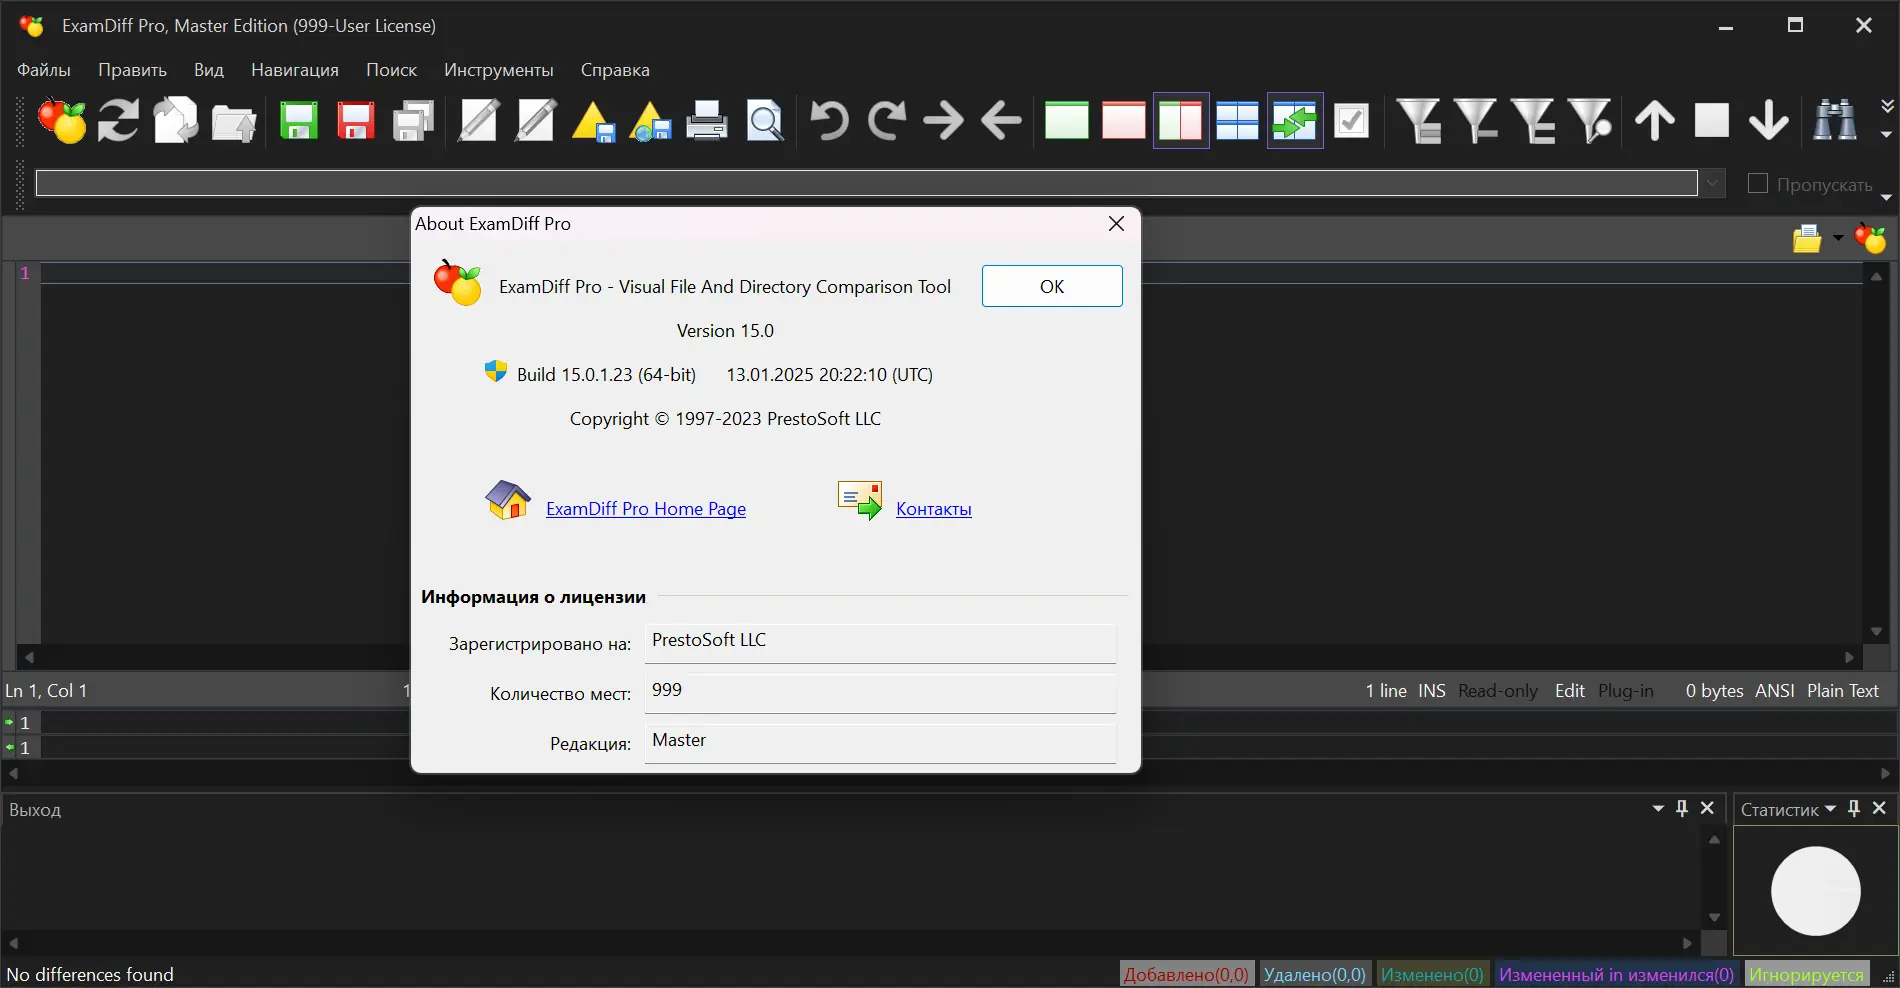Open the Инструменты menu
The image size is (1900, 988).
click(499, 70)
